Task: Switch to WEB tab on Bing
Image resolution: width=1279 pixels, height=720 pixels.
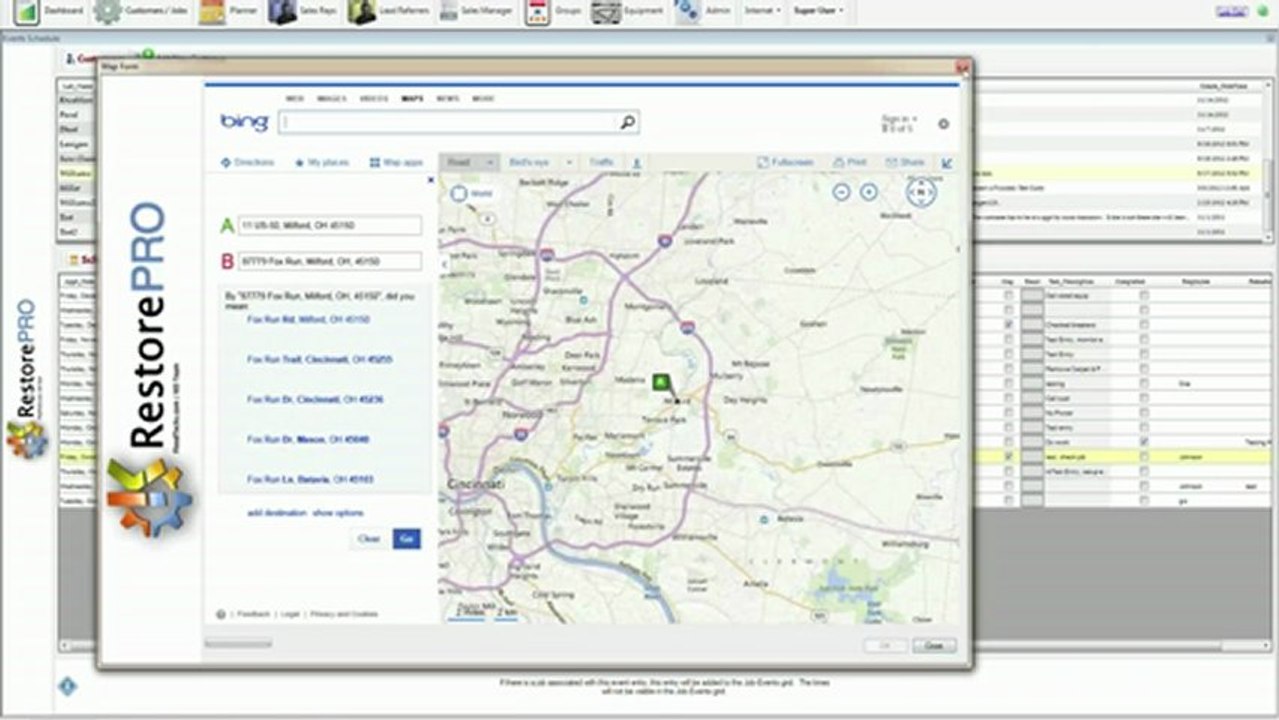Action: coord(295,99)
